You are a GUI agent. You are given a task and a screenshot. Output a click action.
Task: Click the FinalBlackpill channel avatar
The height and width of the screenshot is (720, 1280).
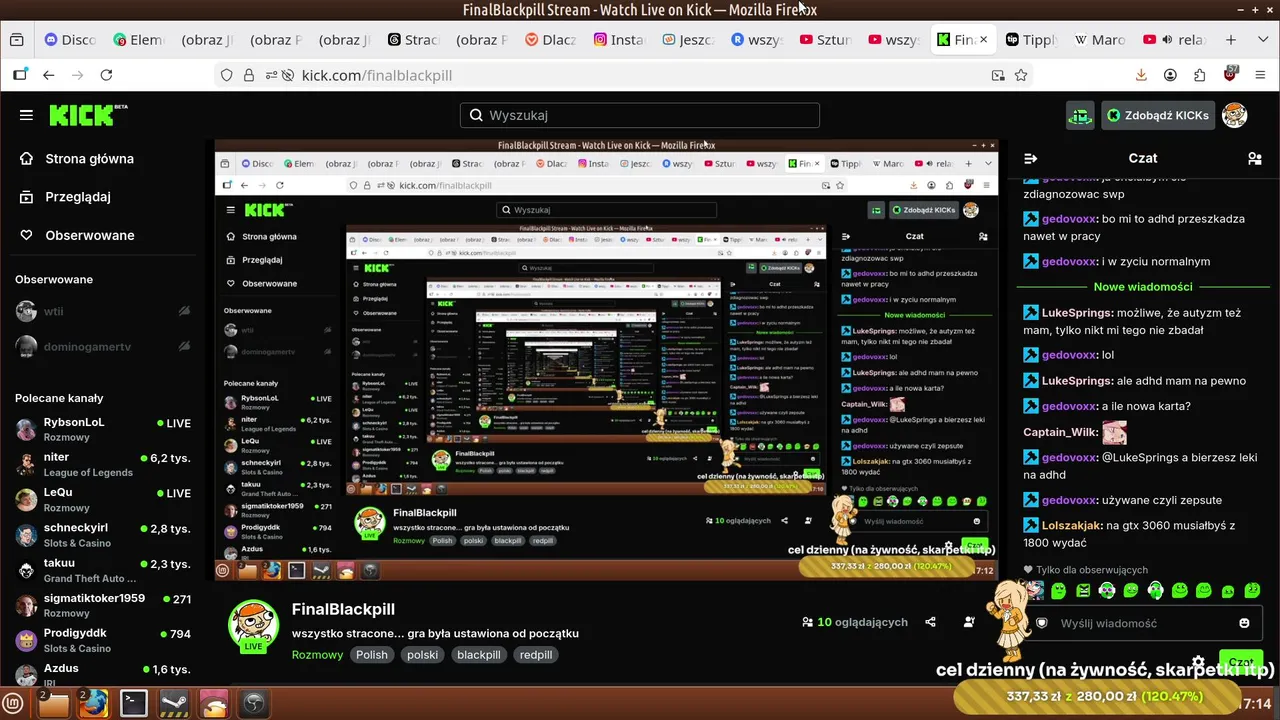[x=253, y=627]
